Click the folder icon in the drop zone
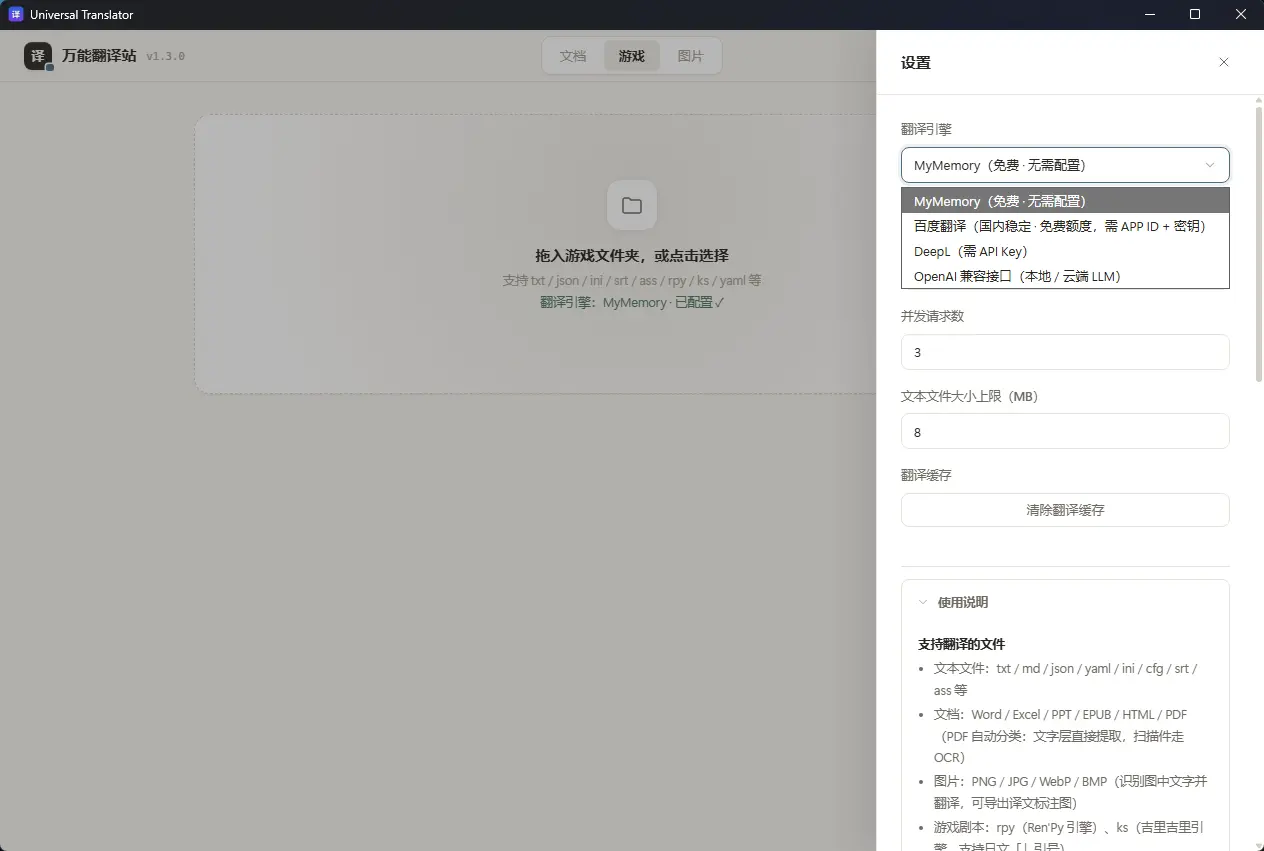The height and width of the screenshot is (851, 1264). tap(632, 205)
